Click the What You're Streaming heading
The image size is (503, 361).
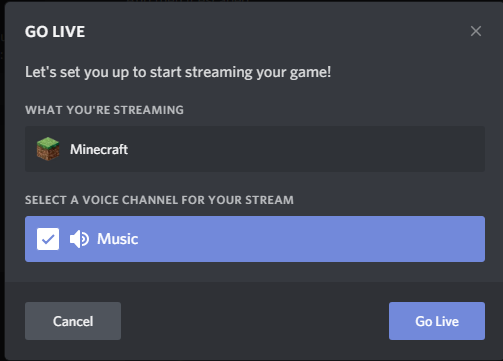coord(104,110)
